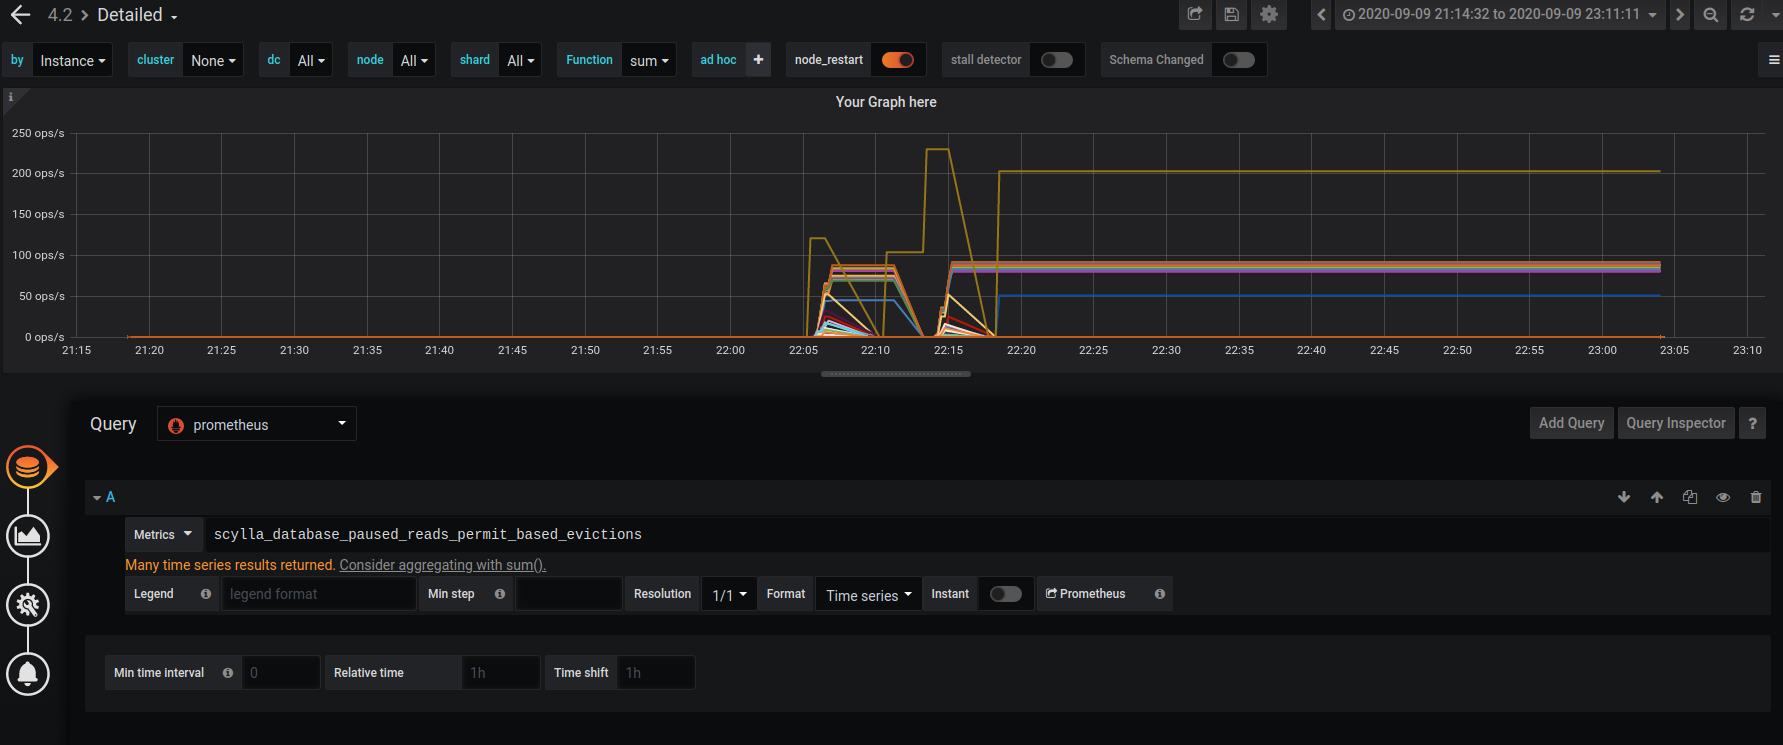1783x745 pixels.
Task: Move query A down
Action: click(x=1624, y=497)
